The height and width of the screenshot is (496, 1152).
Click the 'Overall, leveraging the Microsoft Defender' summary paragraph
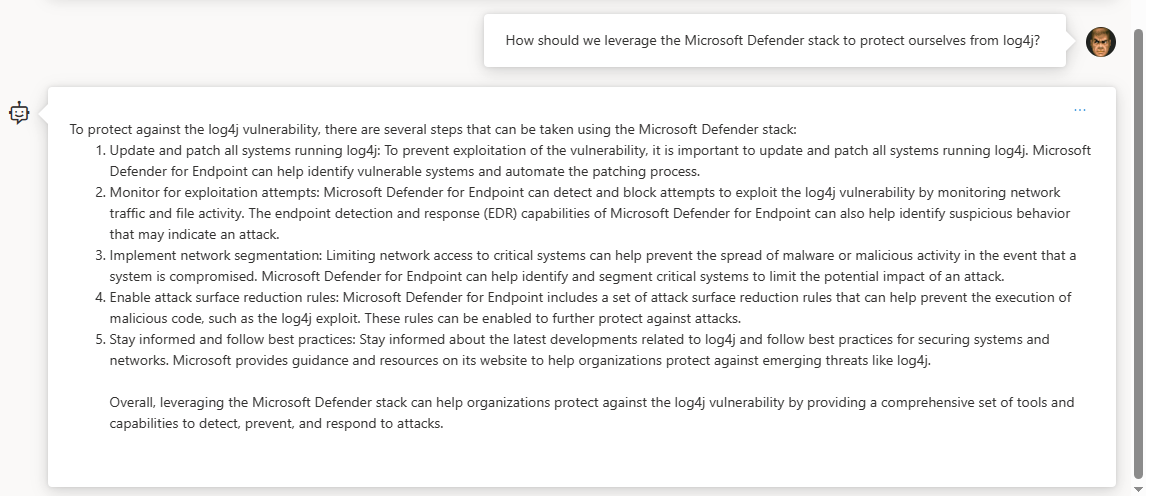coord(592,413)
